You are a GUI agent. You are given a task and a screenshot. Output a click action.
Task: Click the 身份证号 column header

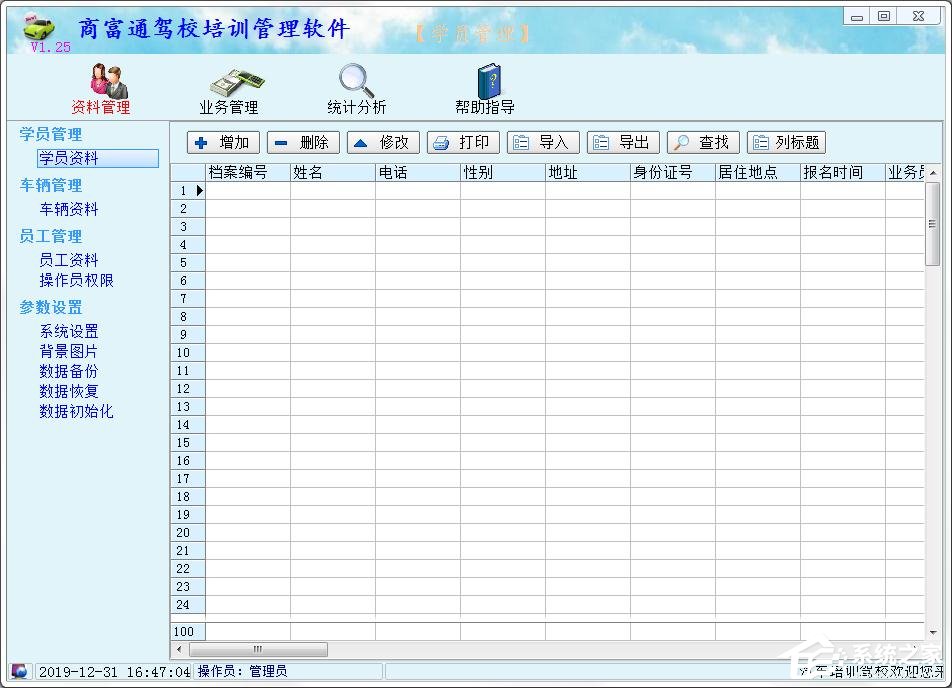(673, 172)
